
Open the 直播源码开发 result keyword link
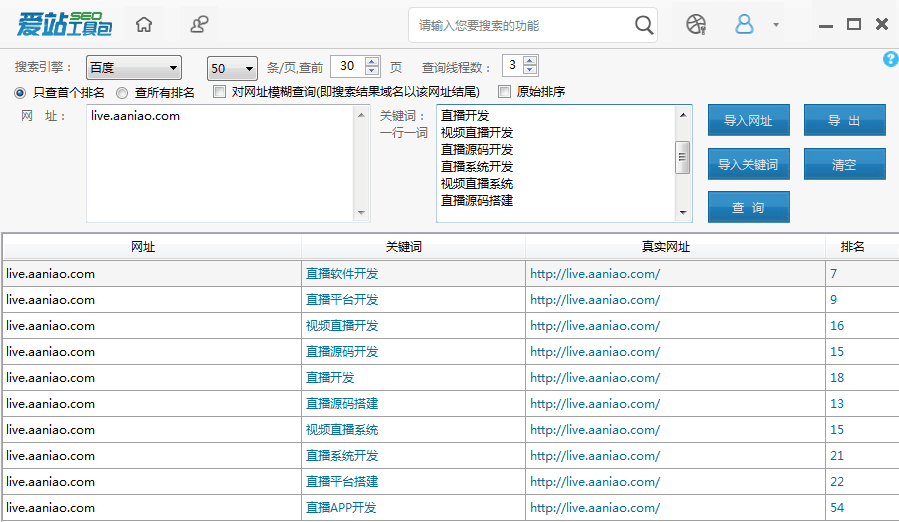pyautogui.click(x=342, y=352)
